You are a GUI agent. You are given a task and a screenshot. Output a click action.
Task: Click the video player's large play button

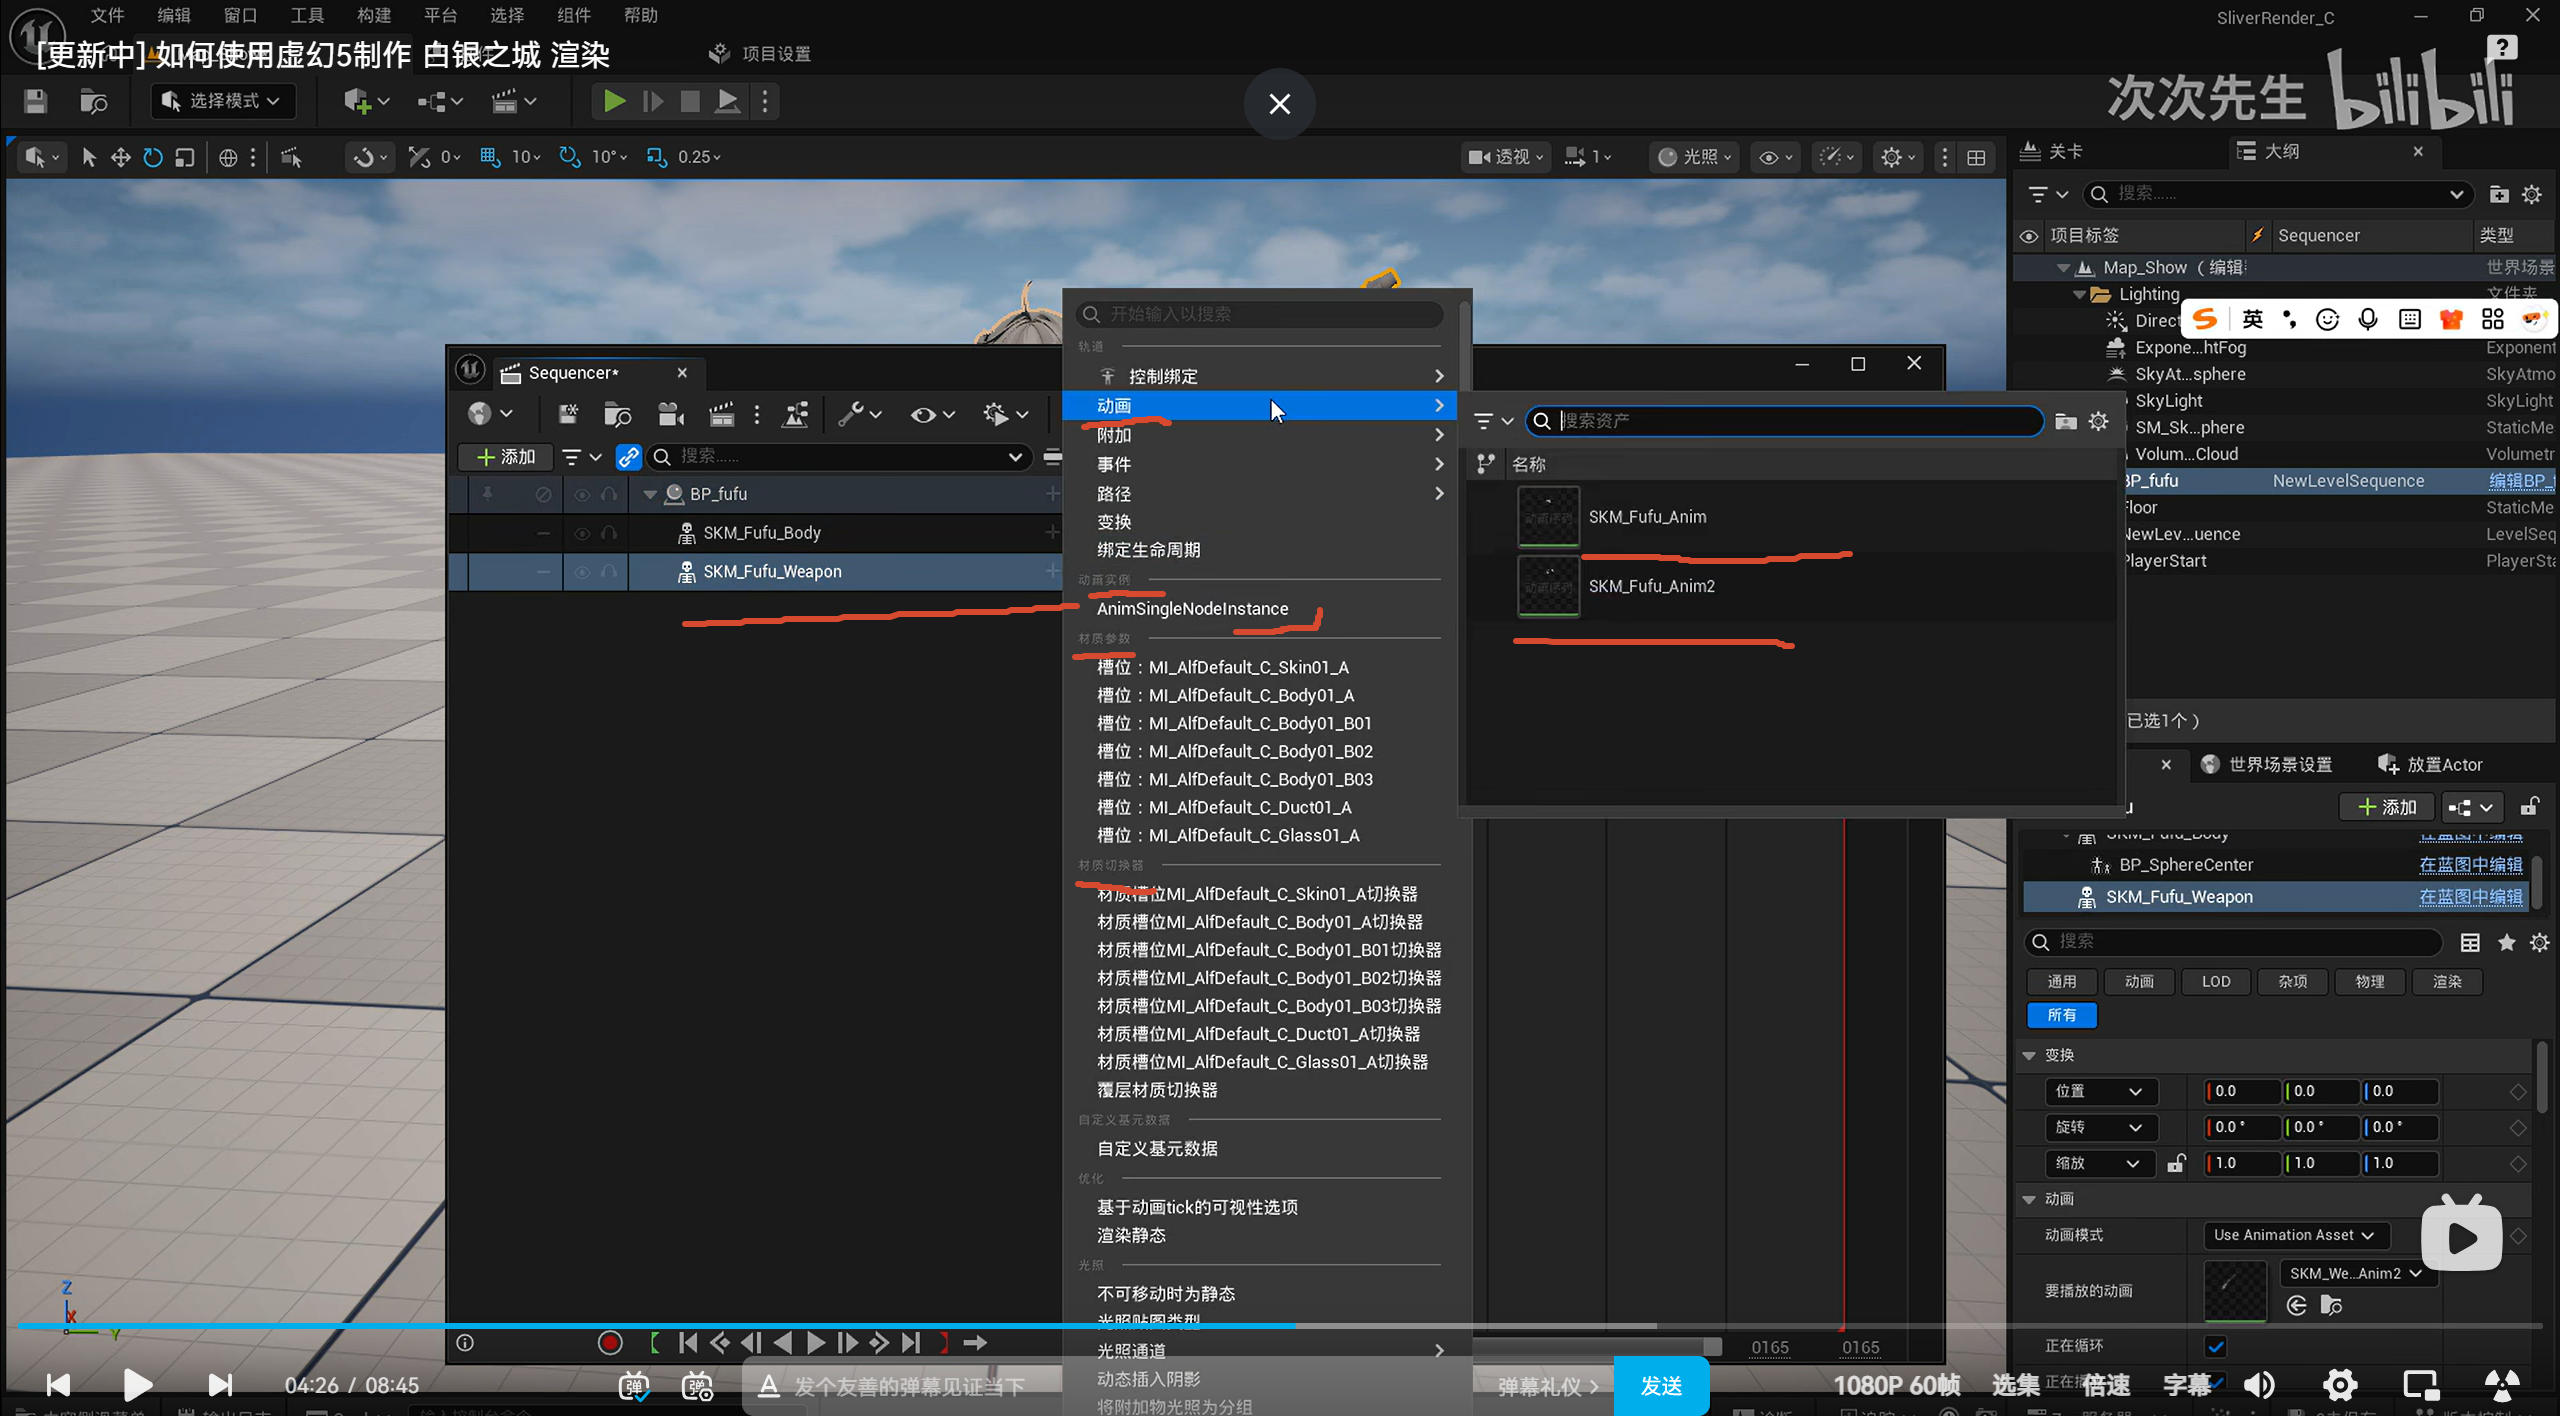(x=137, y=1385)
